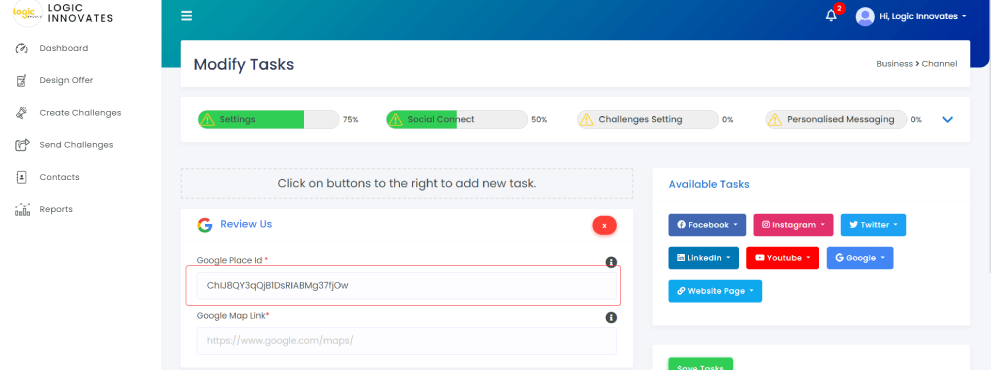Click the Save Tasks button

pyautogui.click(x=700, y=364)
